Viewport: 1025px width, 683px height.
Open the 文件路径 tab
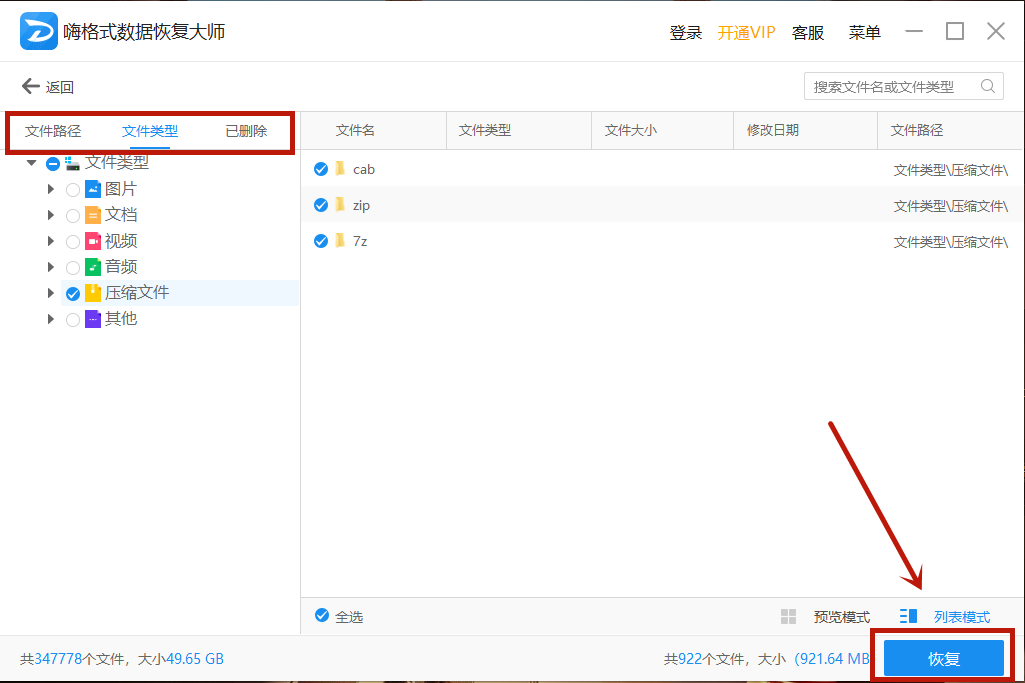(53, 130)
